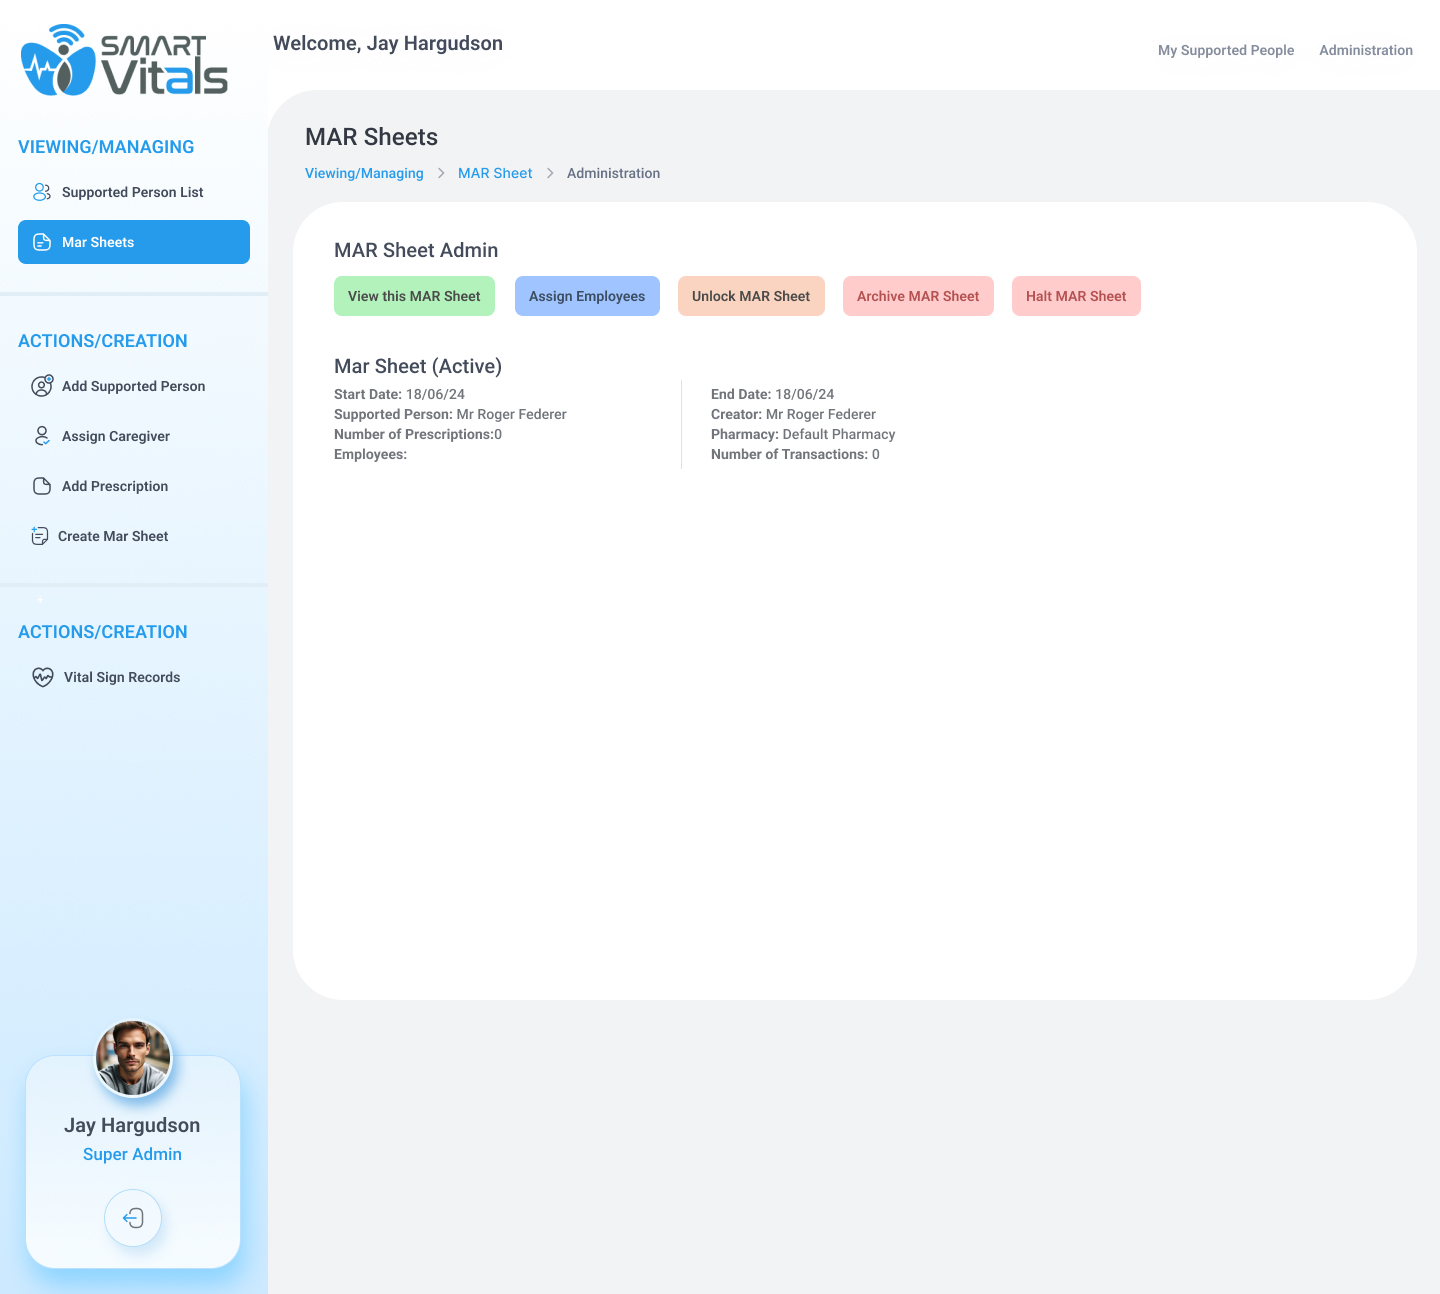
Task: Follow the Viewing/Managing breadcrumb link
Action: click(x=364, y=173)
